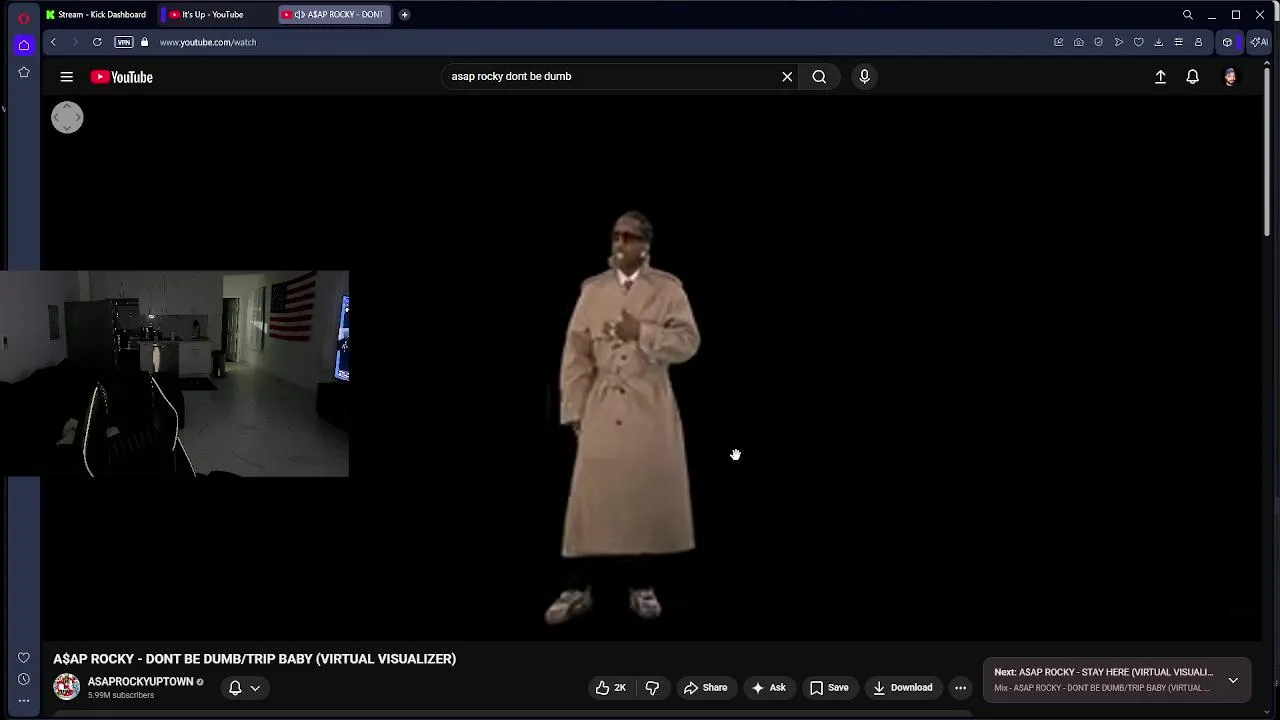This screenshot has width=1280, height=720.
Task: Take a snapshot with the camera icon
Action: [x=1078, y=42]
